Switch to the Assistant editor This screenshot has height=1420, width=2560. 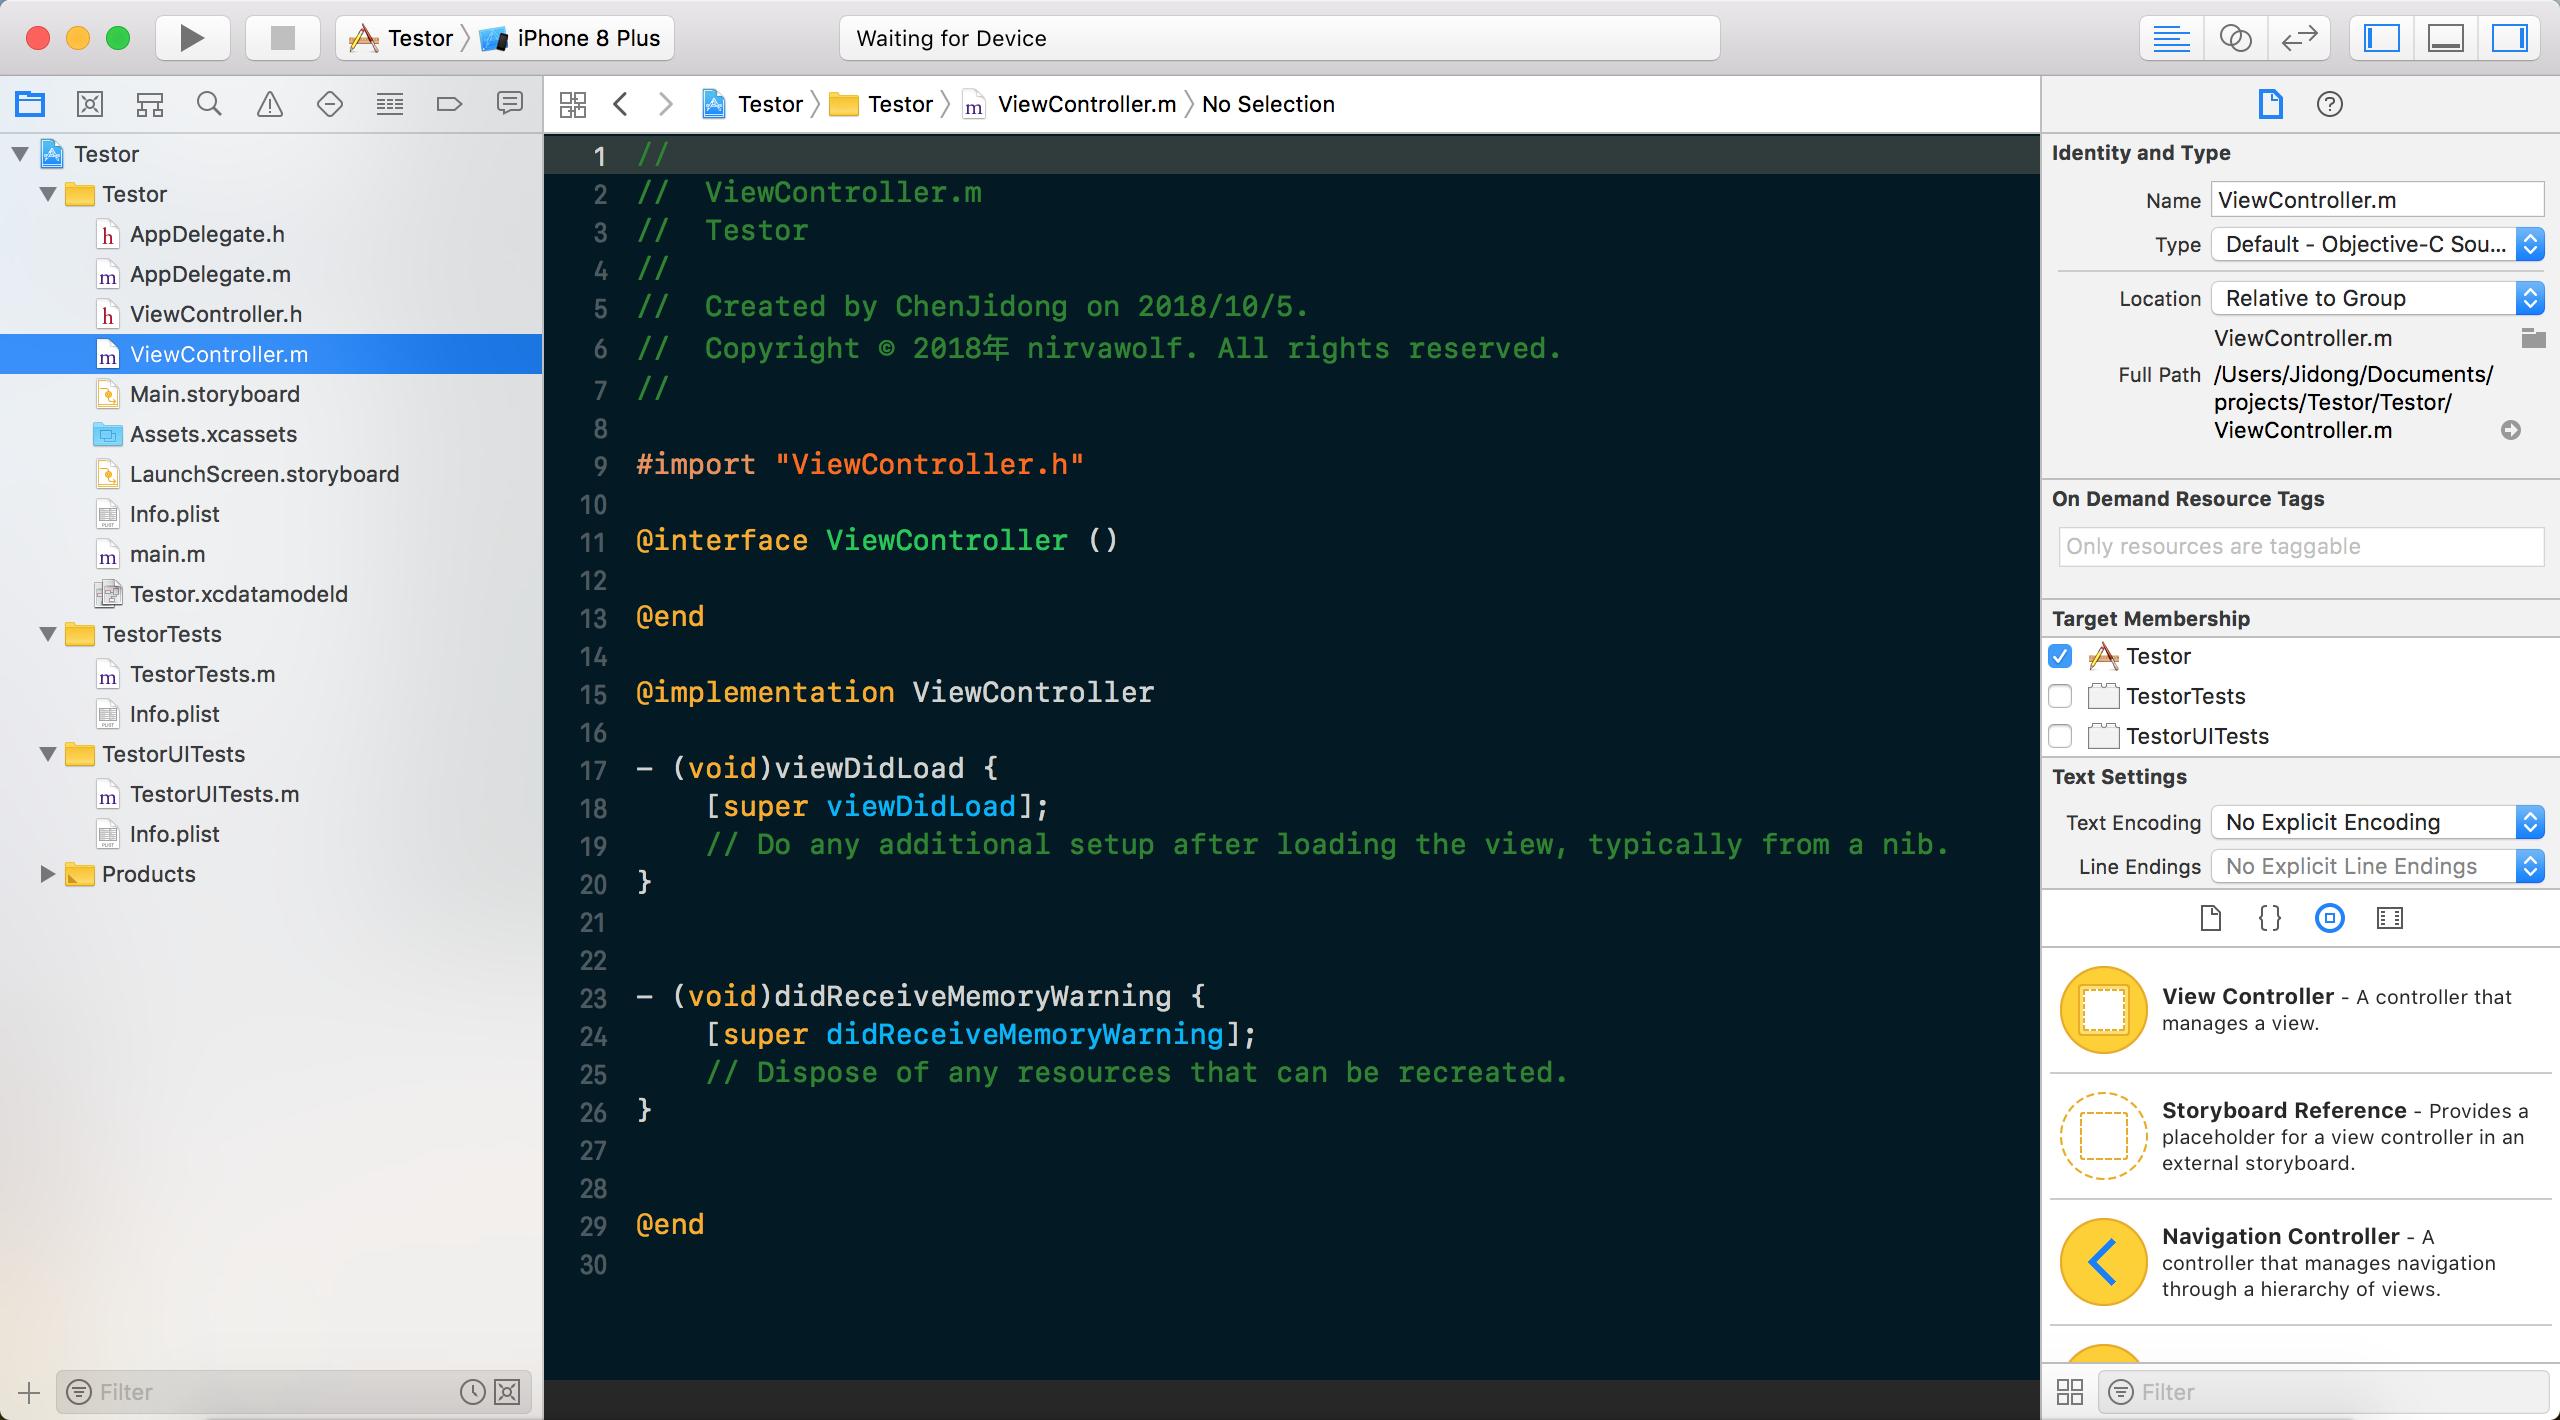[x=2235, y=38]
